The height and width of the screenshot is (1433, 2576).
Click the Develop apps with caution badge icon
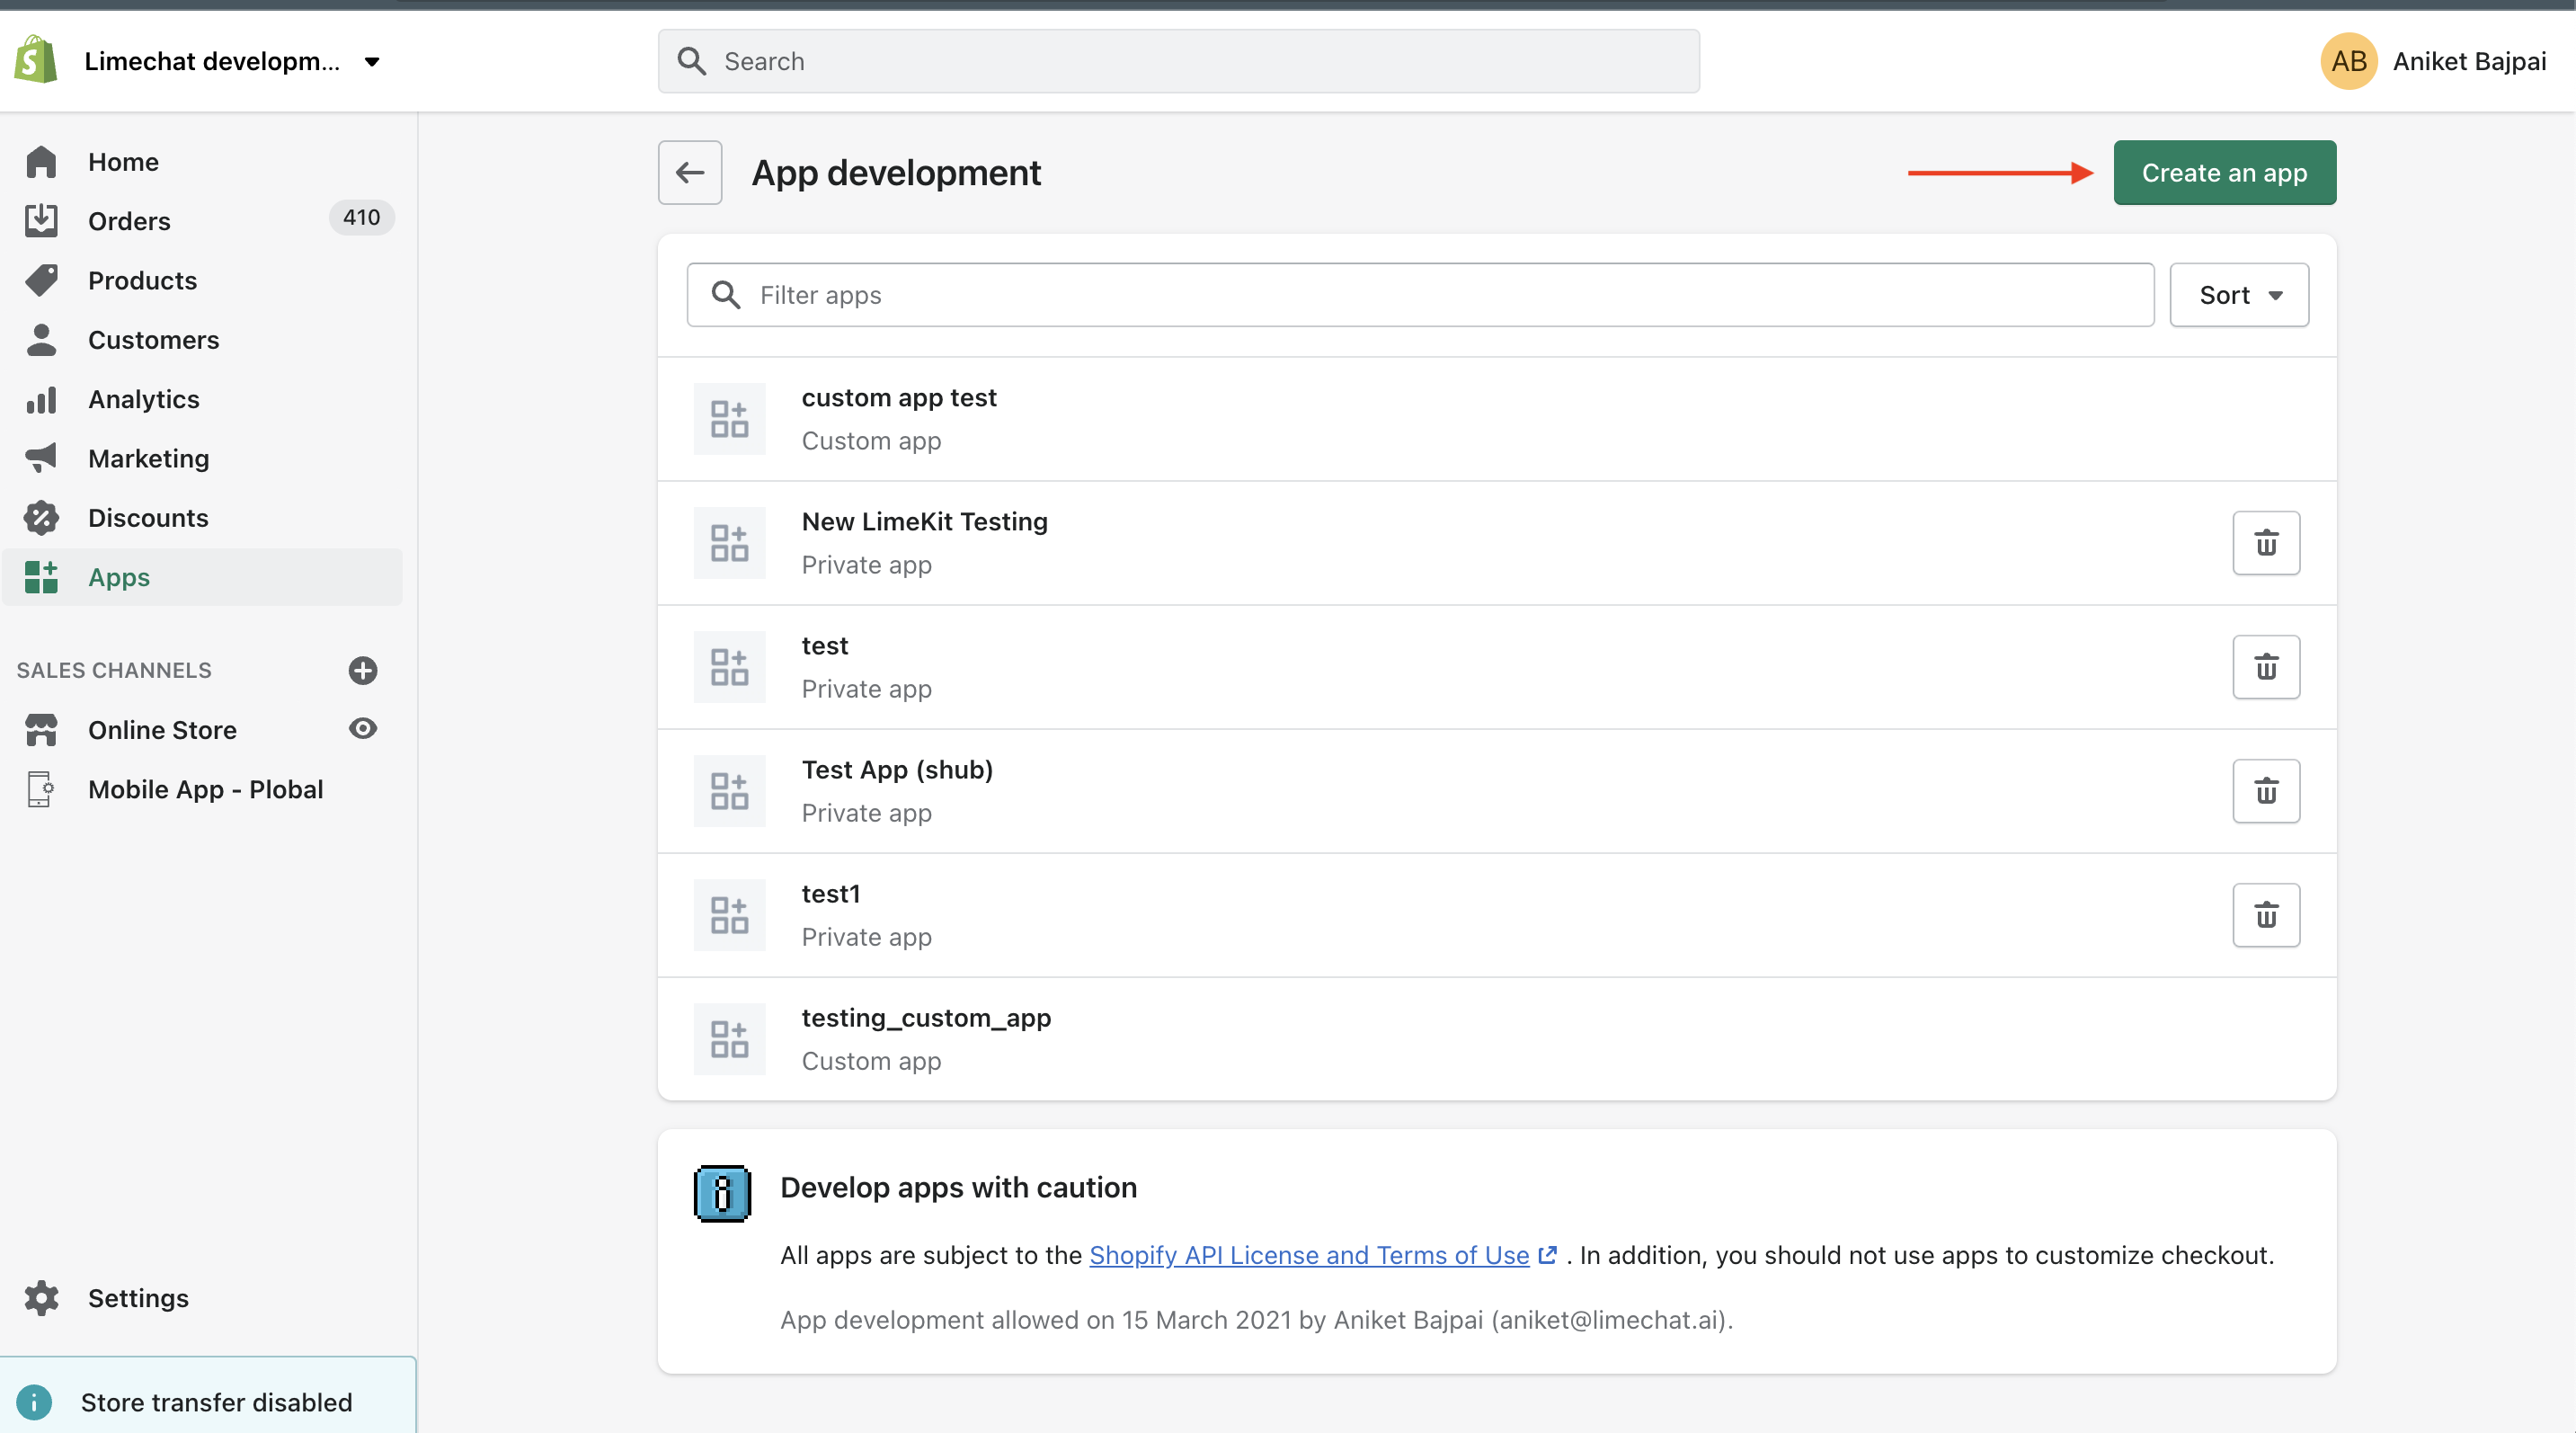click(722, 1193)
